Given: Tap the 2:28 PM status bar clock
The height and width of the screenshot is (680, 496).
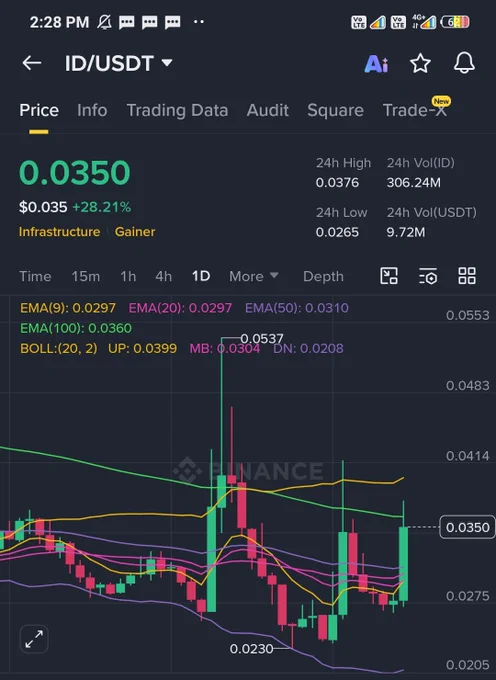Looking at the screenshot, I should (59, 22).
